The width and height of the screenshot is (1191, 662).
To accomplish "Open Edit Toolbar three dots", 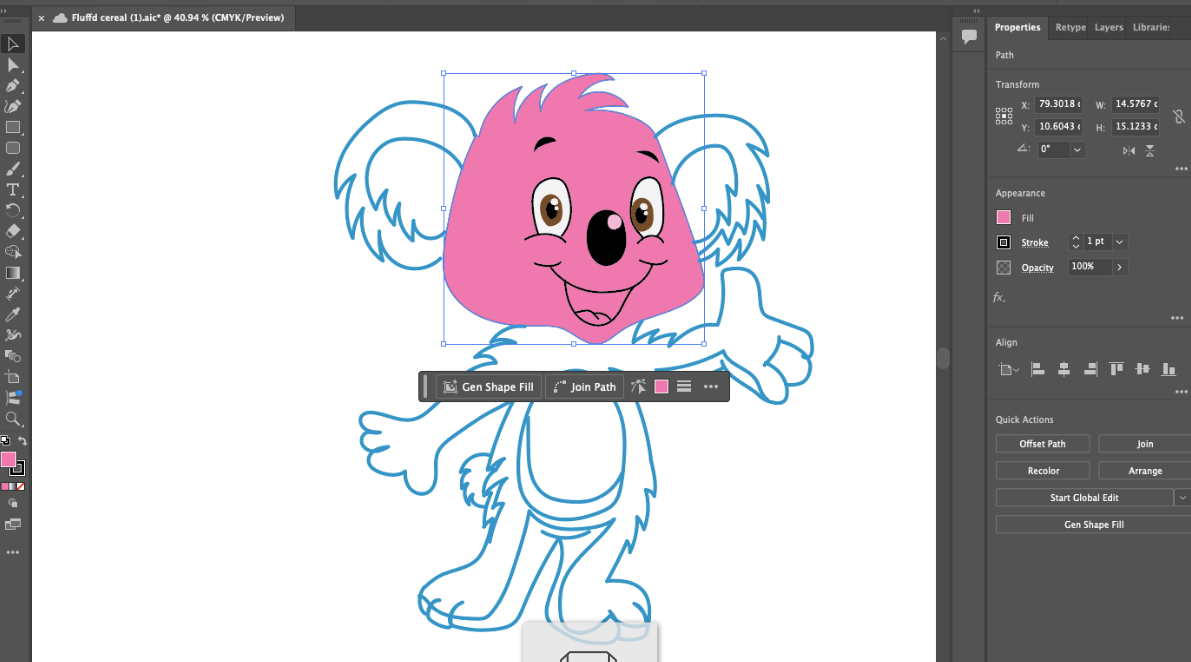I will pyautogui.click(x=13, y=553).
